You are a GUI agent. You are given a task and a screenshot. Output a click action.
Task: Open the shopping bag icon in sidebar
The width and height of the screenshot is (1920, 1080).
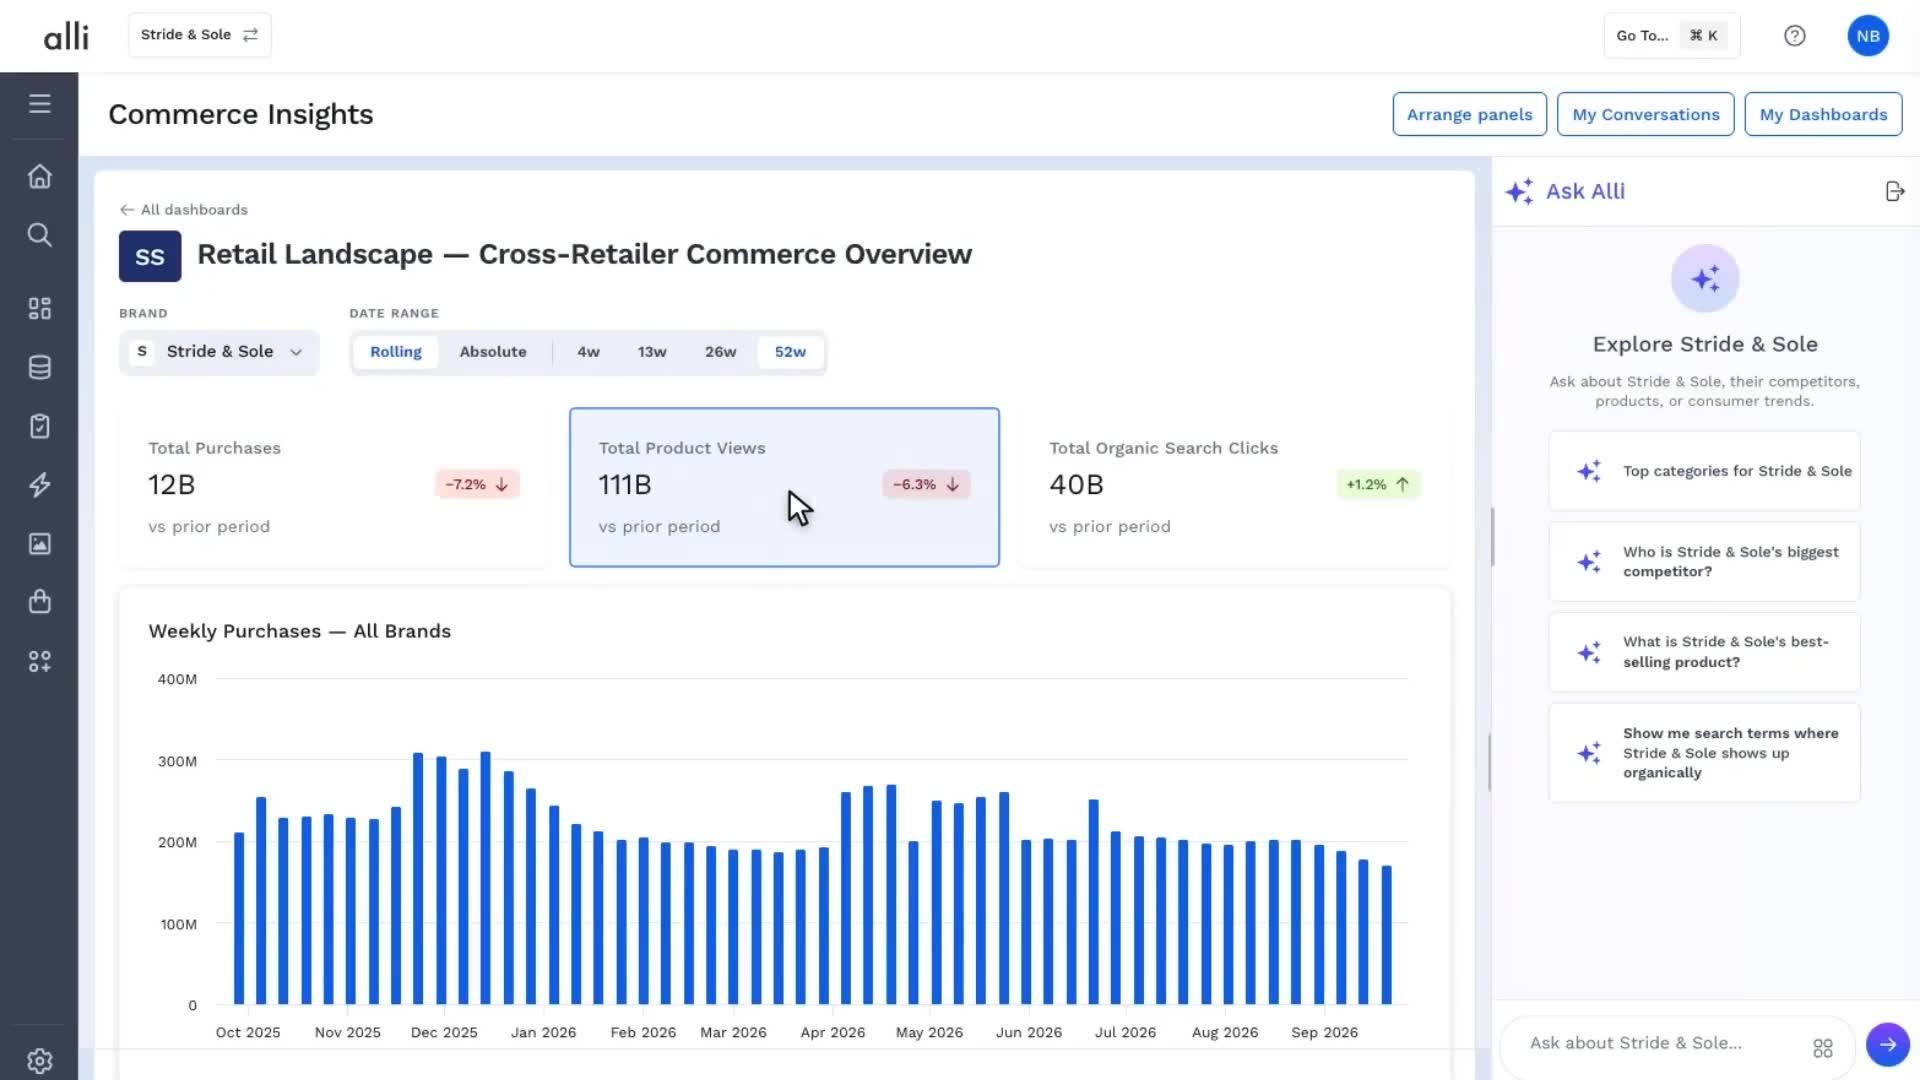[x=39, y=602]
